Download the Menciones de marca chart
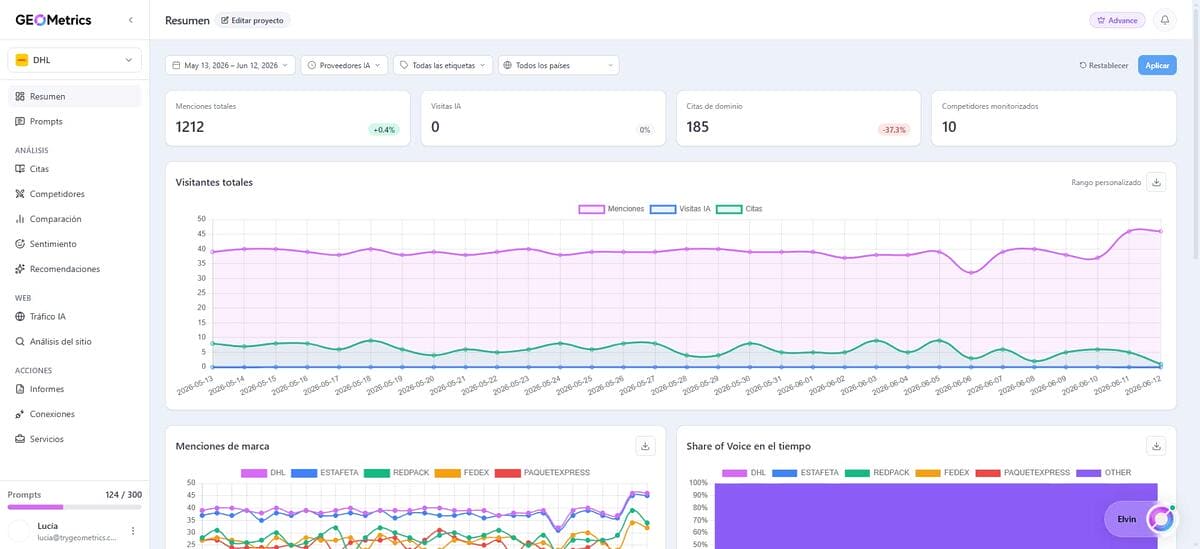The height and width of the screenshot is (549, 1200). coord(645,446)
